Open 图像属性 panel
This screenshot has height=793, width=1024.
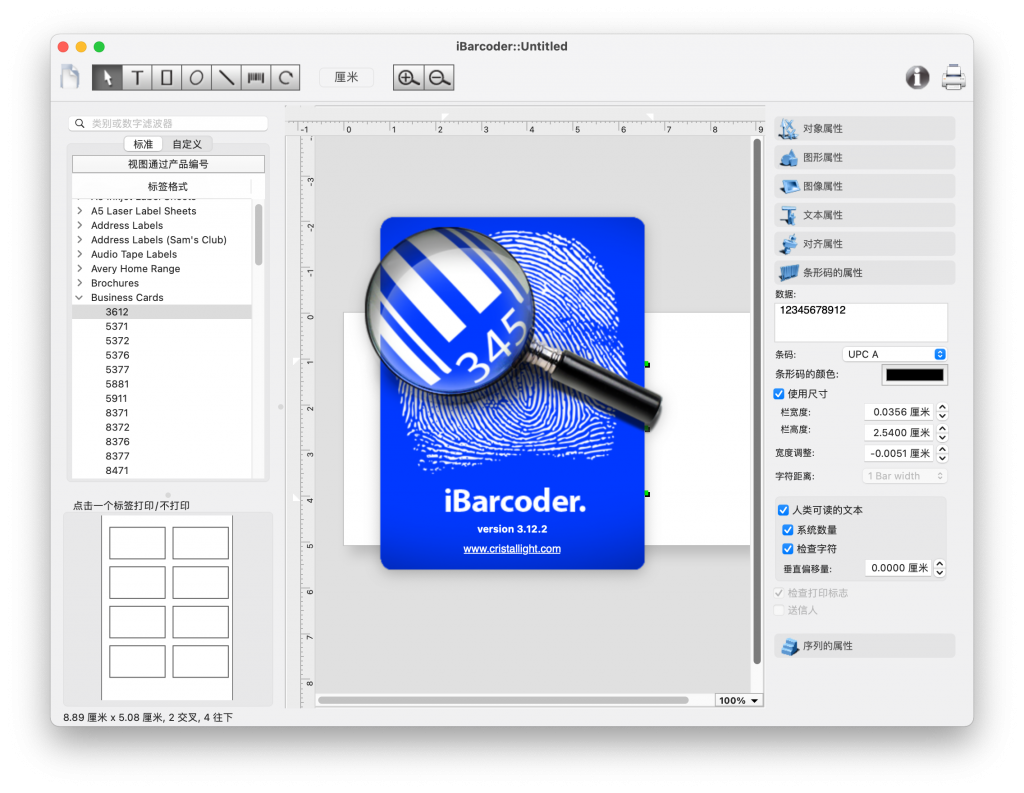[865, 186]
